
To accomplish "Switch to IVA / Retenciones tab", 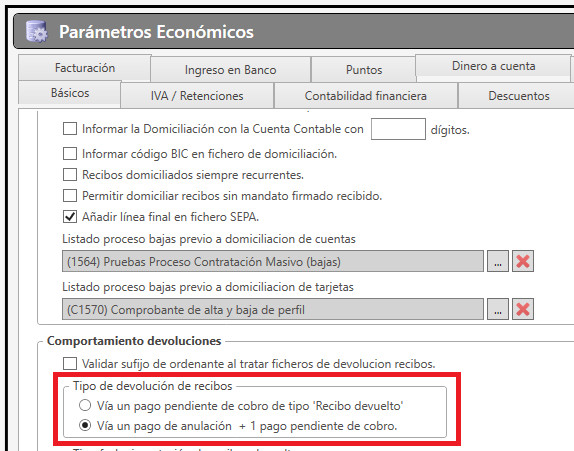I will tap(197, 96).
